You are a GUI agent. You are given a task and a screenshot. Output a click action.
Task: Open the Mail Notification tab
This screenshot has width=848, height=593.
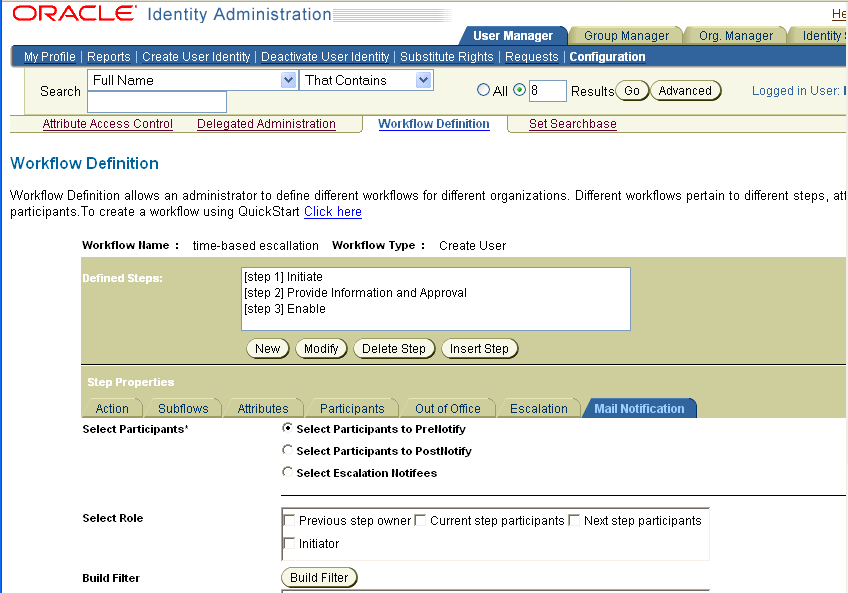(x=639, y=408)
